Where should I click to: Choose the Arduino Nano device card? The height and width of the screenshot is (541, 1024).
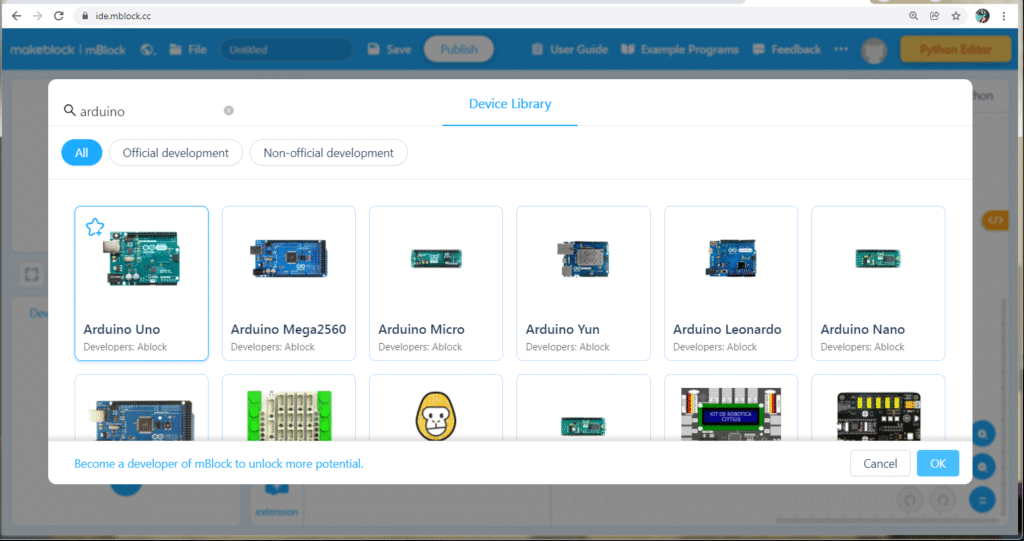[x=878, y=283]
